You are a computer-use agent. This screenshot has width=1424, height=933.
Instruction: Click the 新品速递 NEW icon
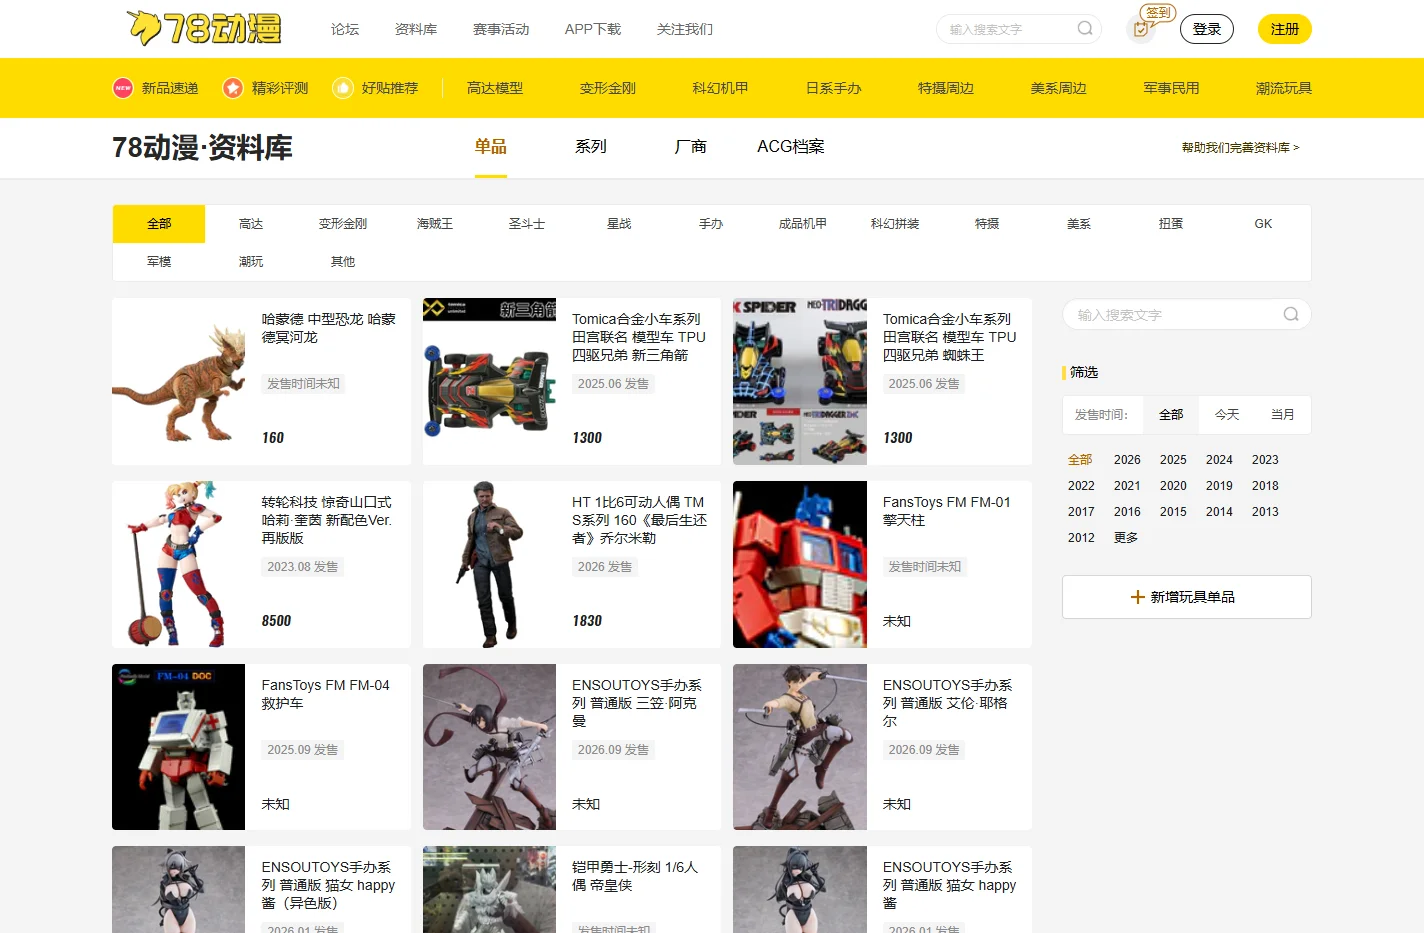pos(123,88)
